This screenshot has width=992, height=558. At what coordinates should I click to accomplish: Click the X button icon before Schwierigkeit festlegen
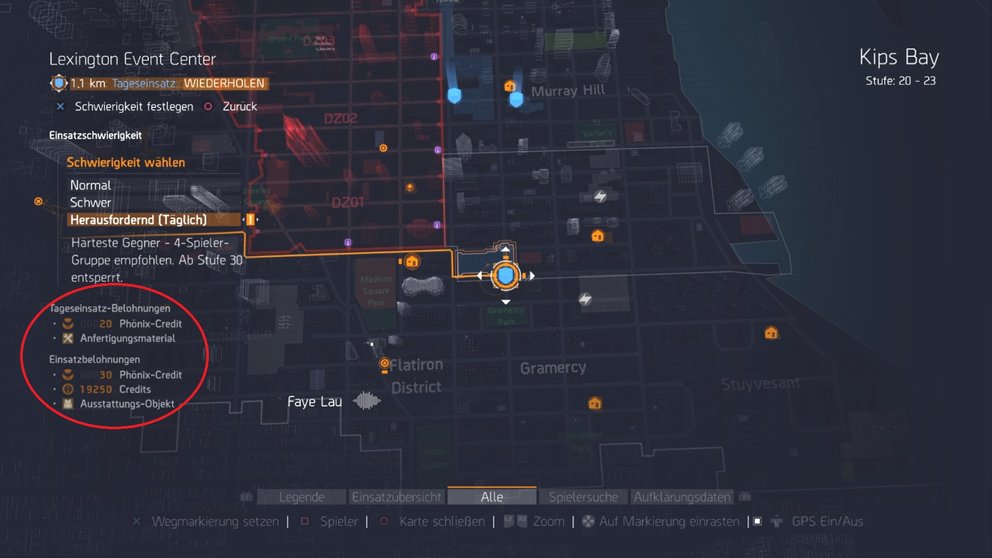click(x=60, y=106)
